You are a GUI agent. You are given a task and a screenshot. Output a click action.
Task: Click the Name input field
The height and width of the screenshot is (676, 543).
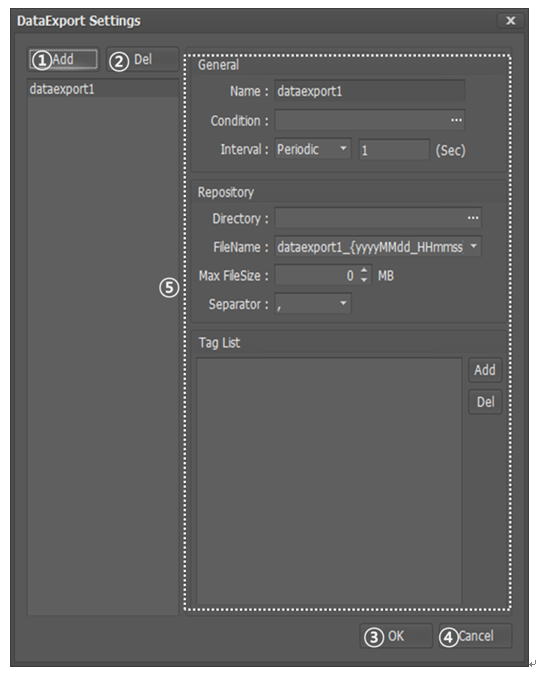(x=369, y=91)
